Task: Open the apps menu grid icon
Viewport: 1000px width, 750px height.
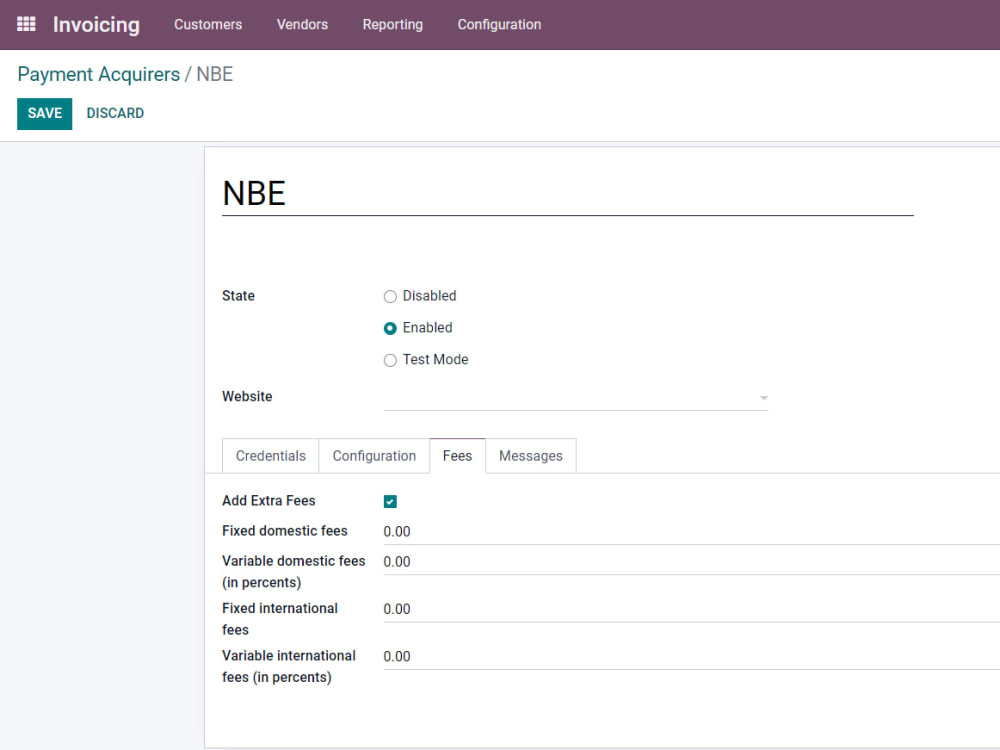Action: tap(26, 24)
